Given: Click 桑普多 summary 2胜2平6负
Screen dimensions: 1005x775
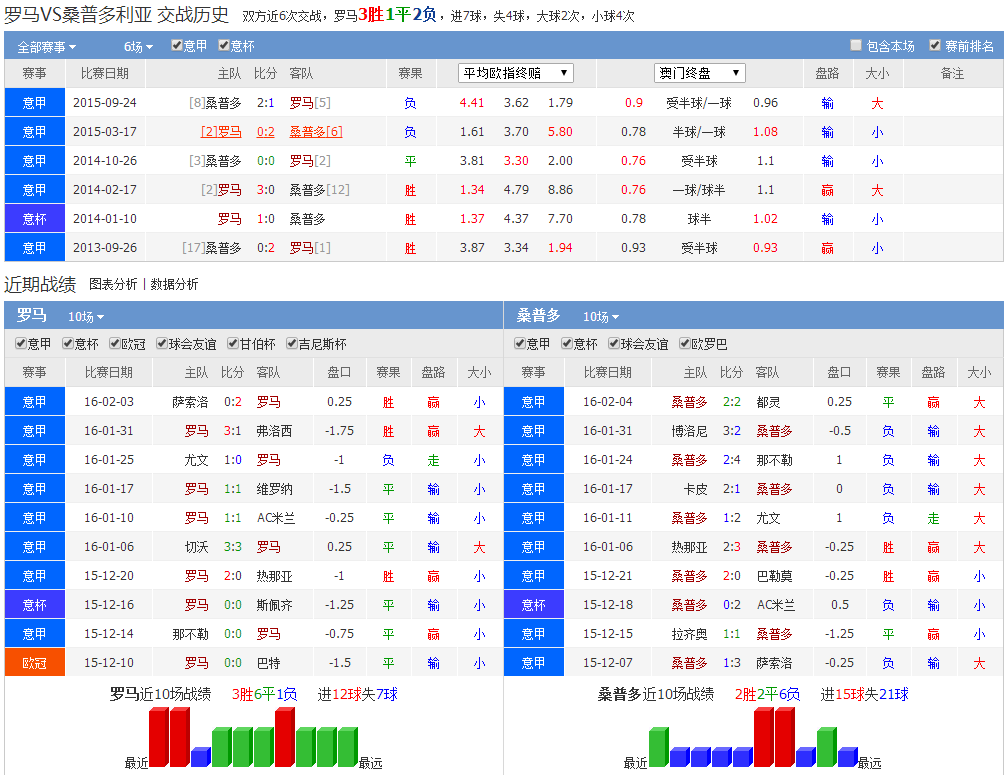Looking at the screenshot, I should [x=767, y=694].
